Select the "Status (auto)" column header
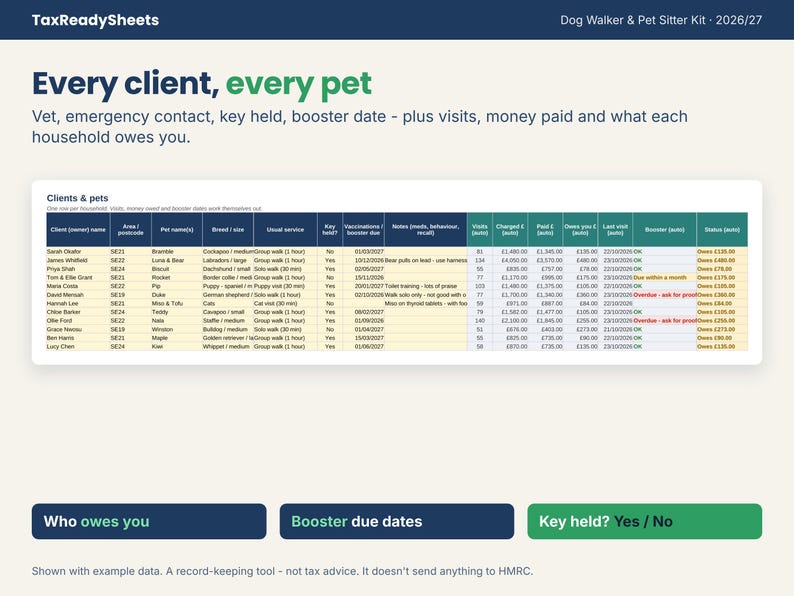The image size is (794, 596). tap(722, 229)
